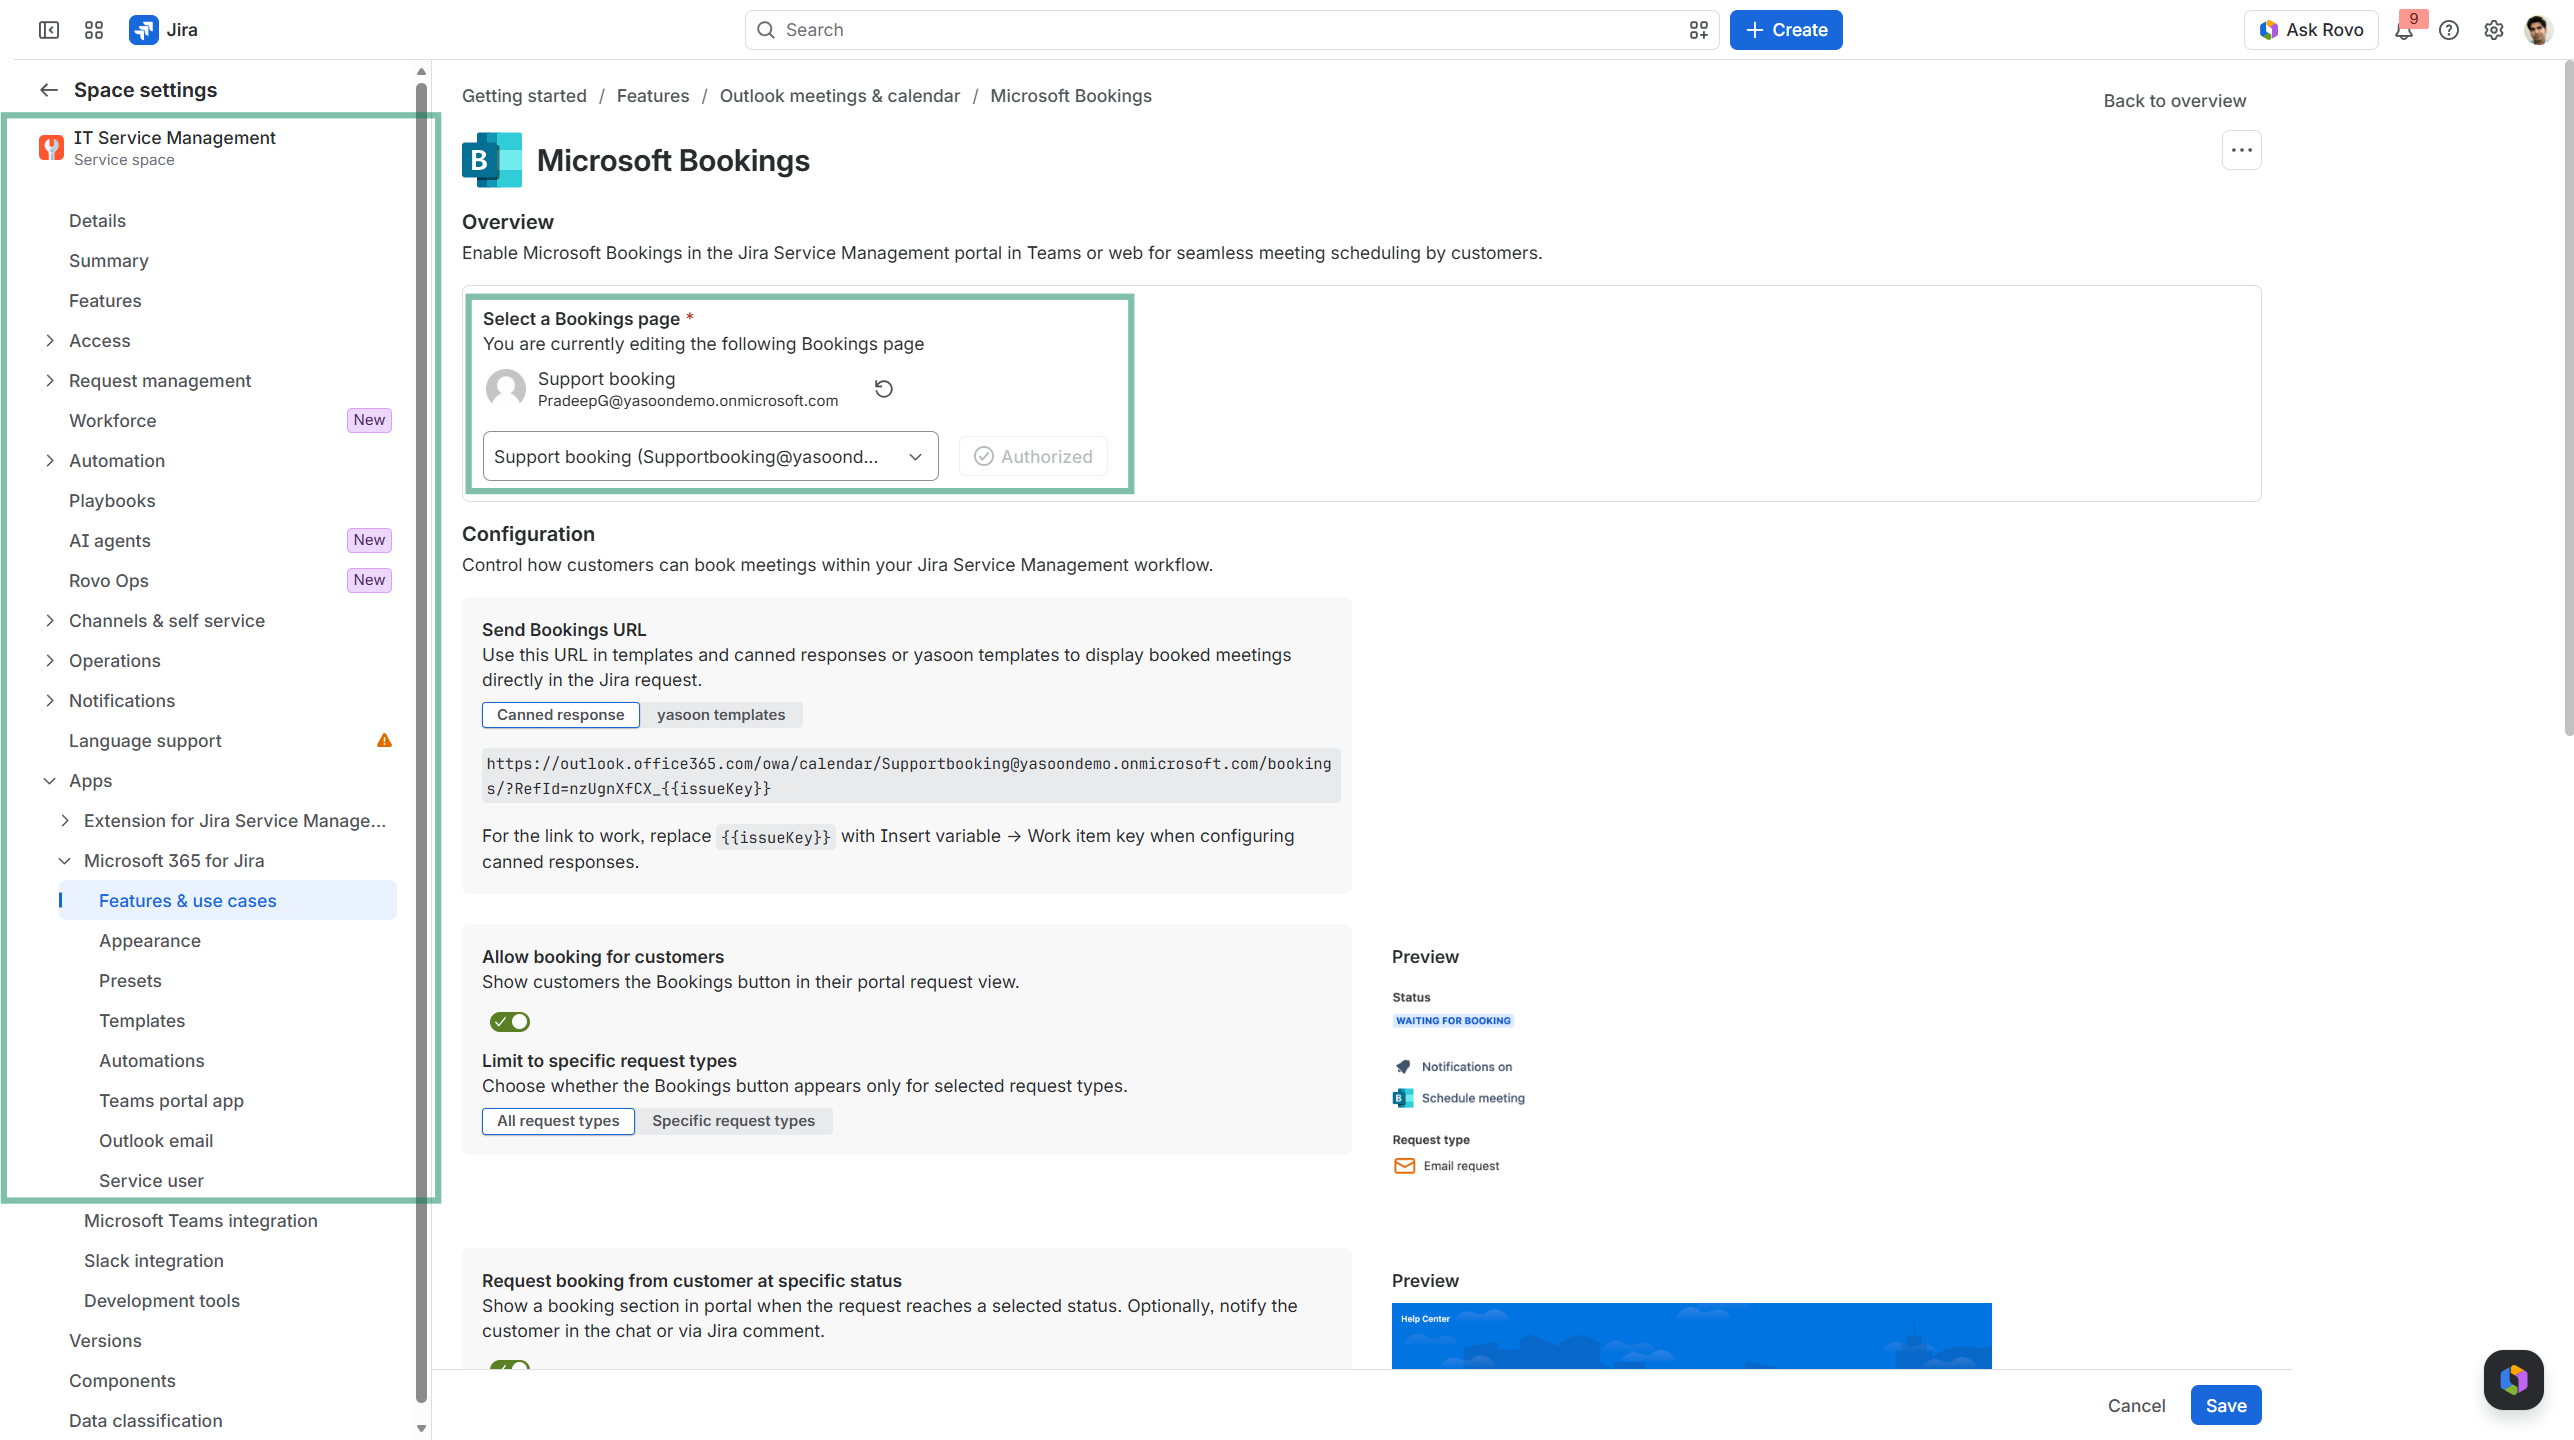Screen dimensions: 2574x1440
Task: Open Appearance under Microsoft 365
Action: pos(150,941)
